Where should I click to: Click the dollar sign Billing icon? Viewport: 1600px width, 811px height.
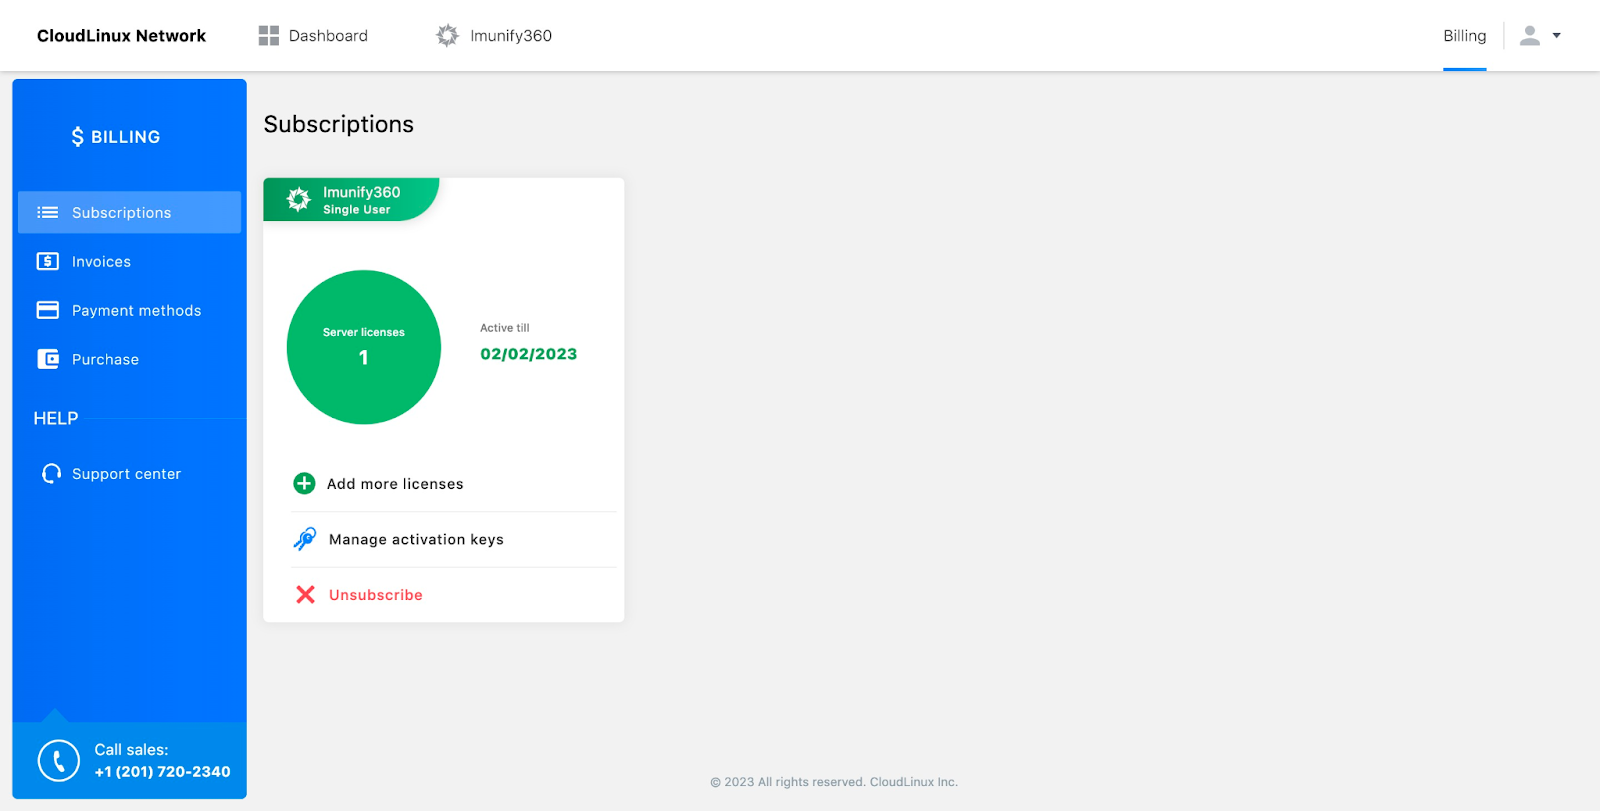(77, 137)
